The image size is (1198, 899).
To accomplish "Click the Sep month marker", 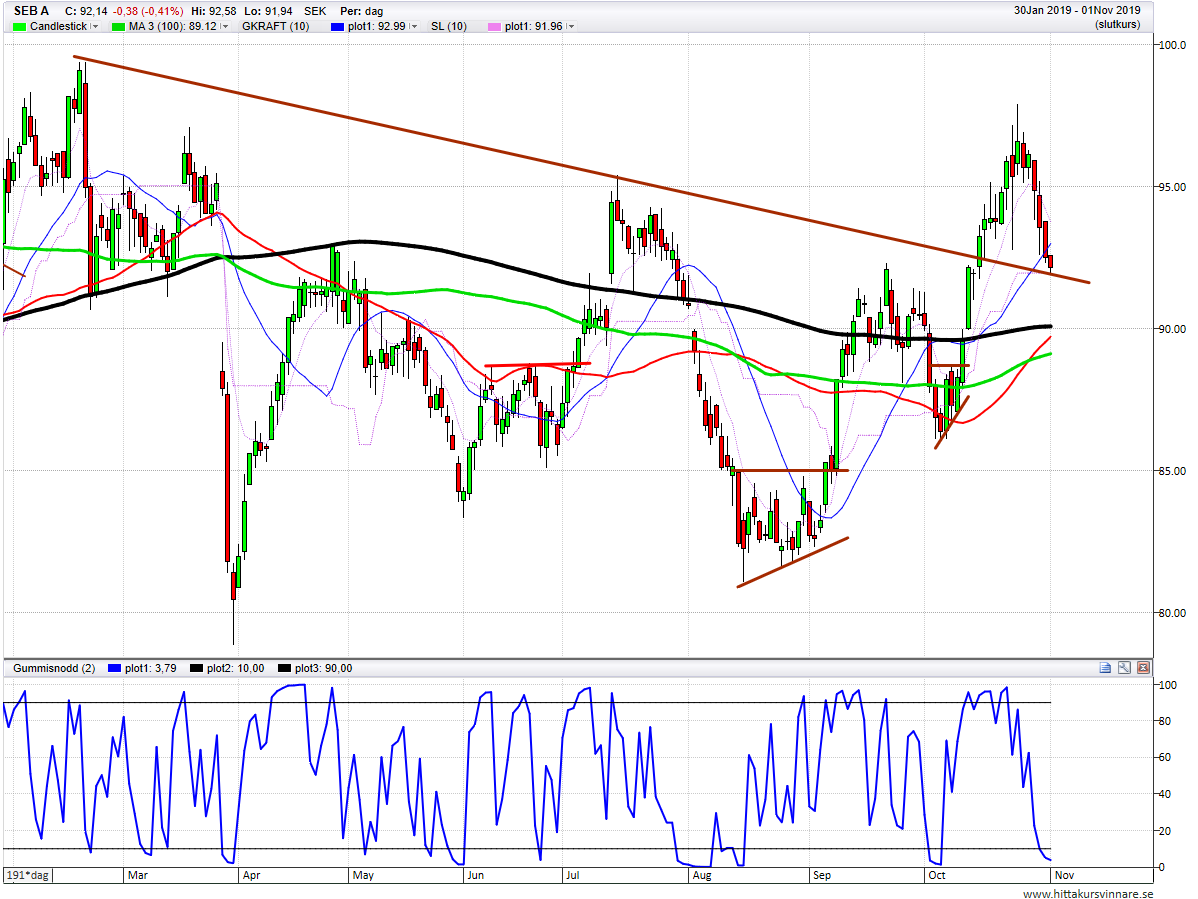I will coord(822,875).
